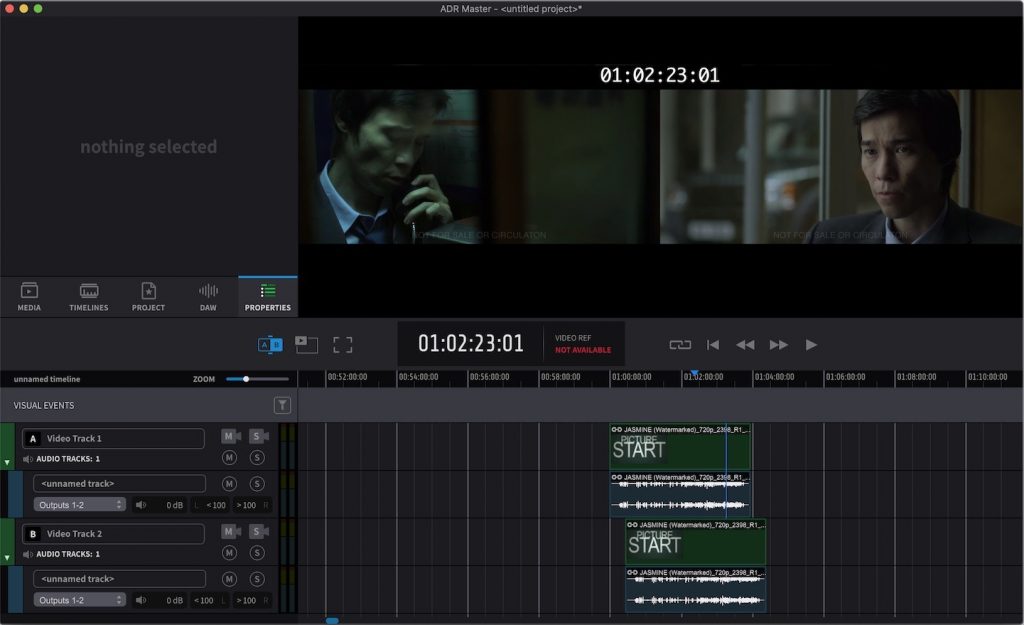Click the 00:56:00:00 mark on the timeline ruler
The height and width of the screenshot is (625, 1024).
489,377
